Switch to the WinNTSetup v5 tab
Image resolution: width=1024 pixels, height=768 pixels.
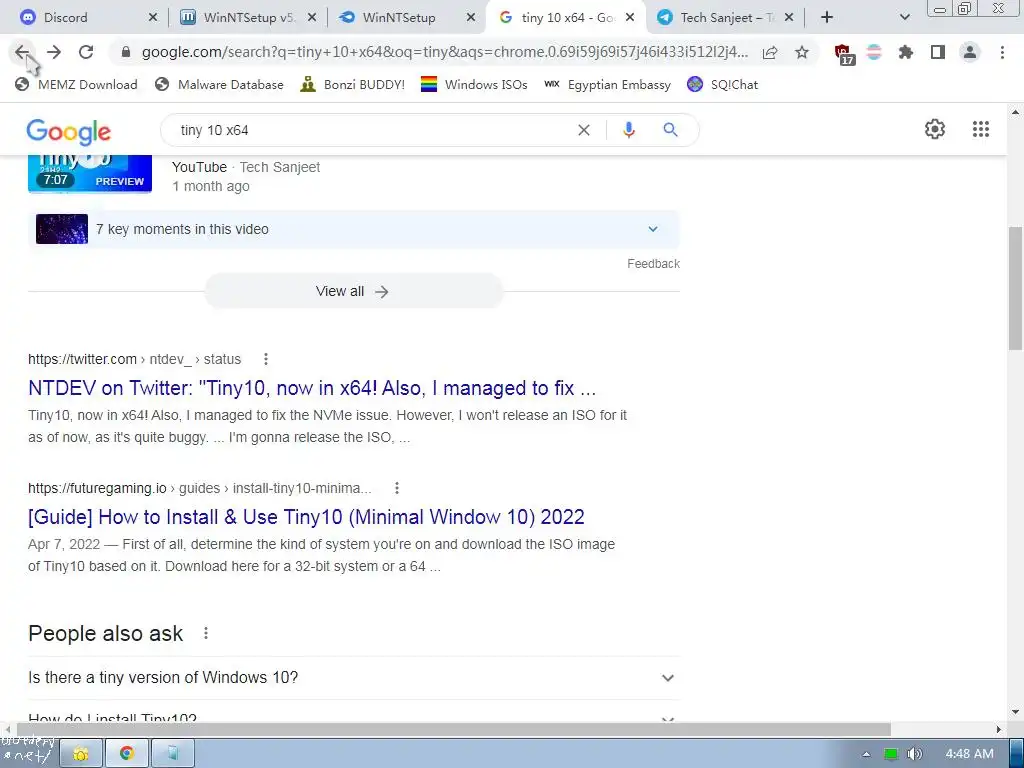click(249, 18)
